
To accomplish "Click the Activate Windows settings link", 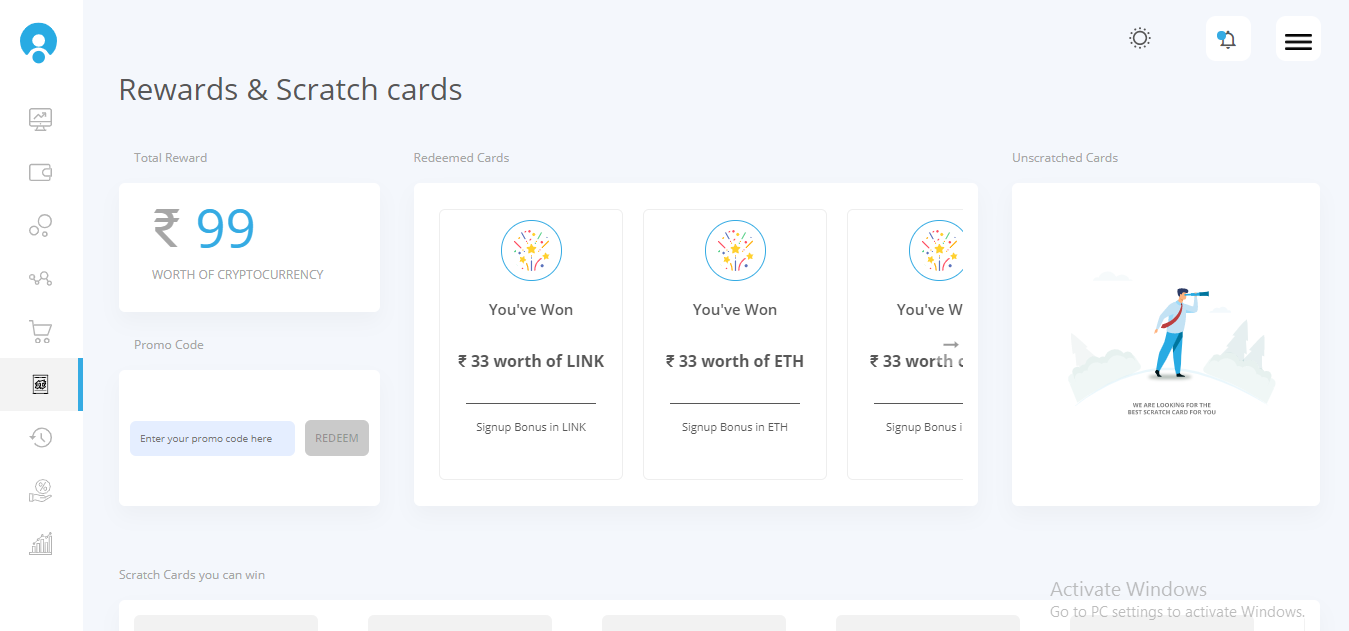I will pos(1176,611).
